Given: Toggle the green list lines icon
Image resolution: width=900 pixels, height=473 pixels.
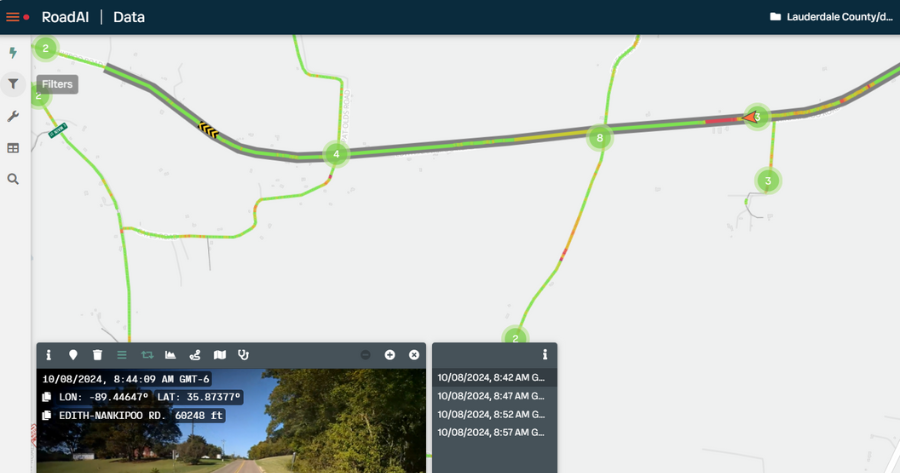Looking at the screenshot, I should pos(122,355).
